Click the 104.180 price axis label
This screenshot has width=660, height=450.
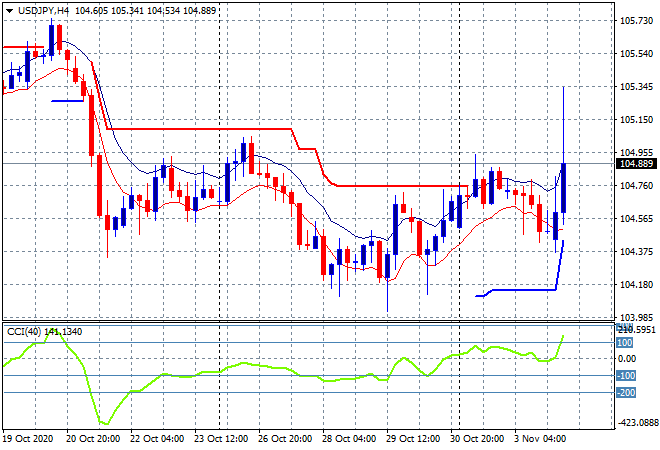[636, 285]
